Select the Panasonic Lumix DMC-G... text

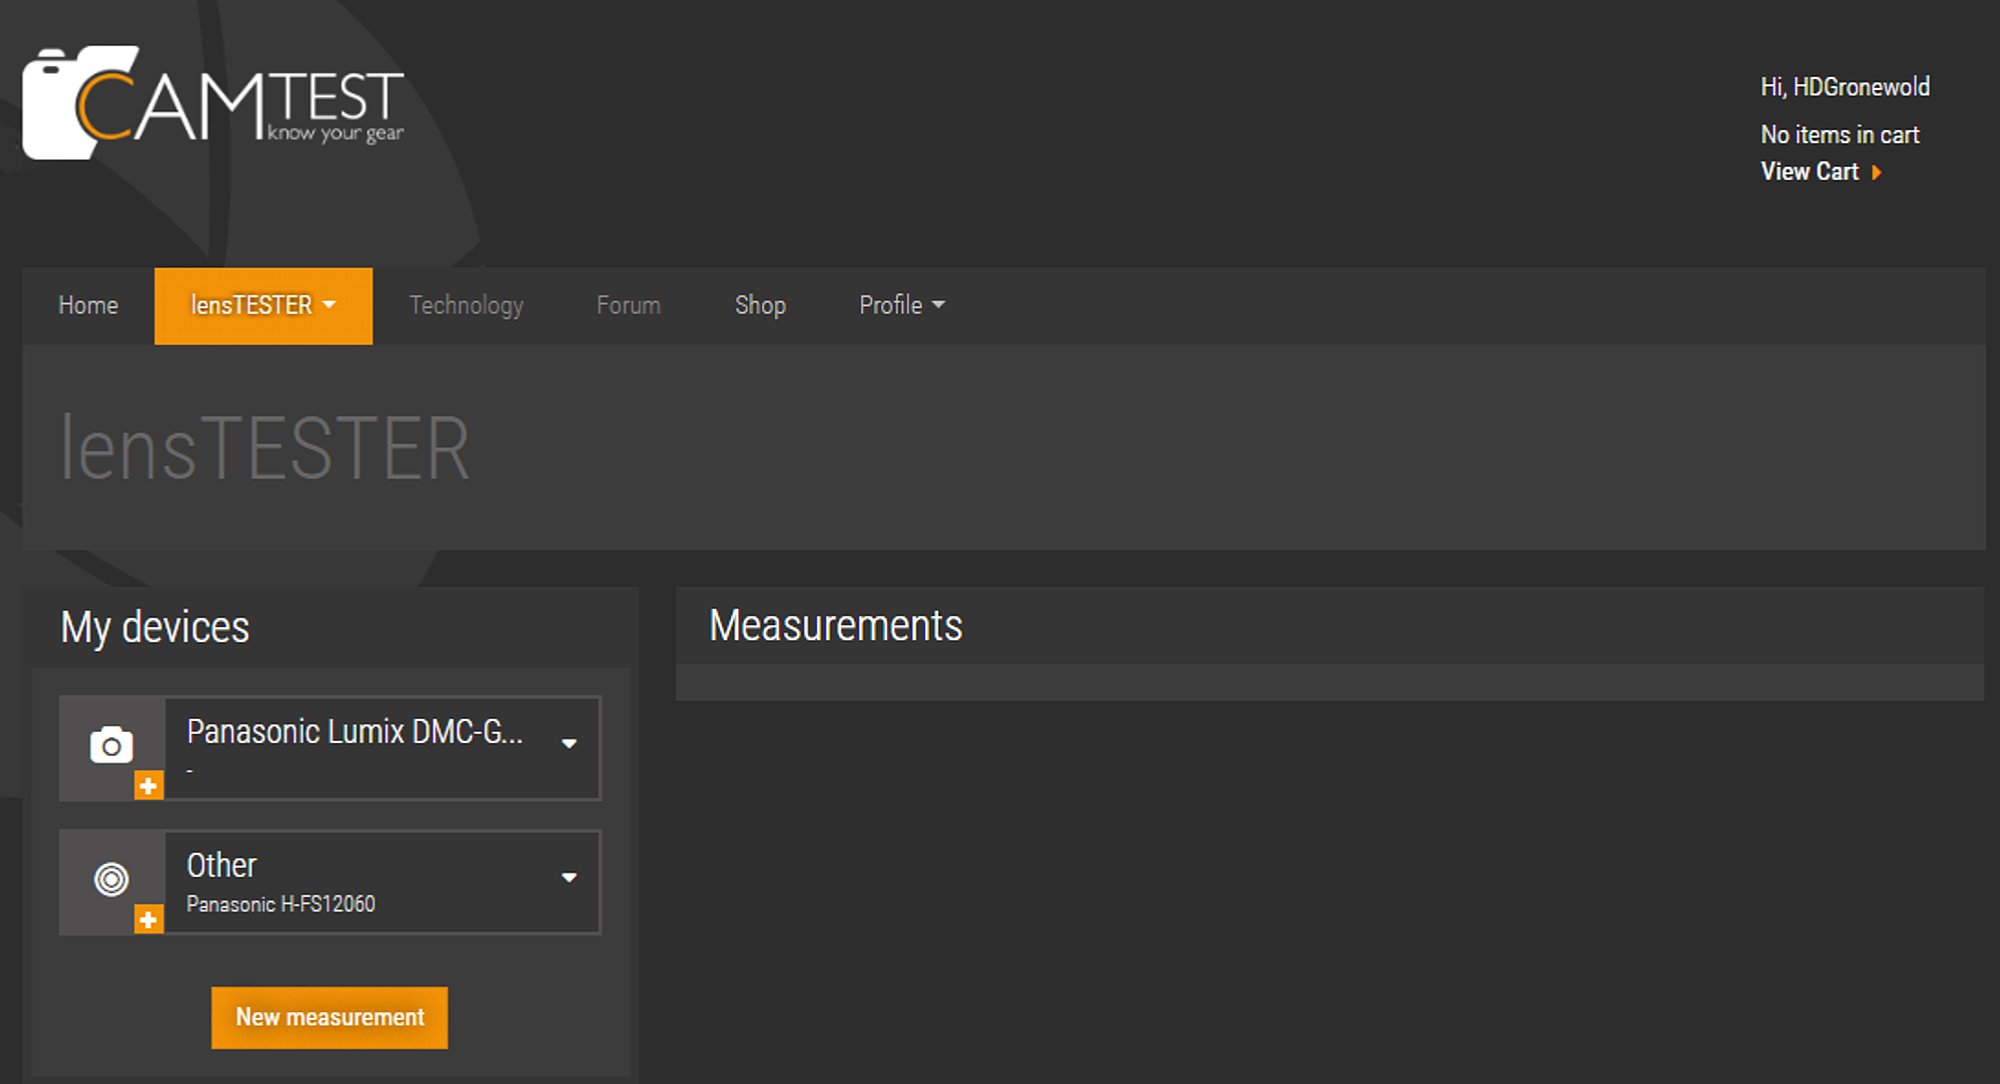click(x=355, y=732)
